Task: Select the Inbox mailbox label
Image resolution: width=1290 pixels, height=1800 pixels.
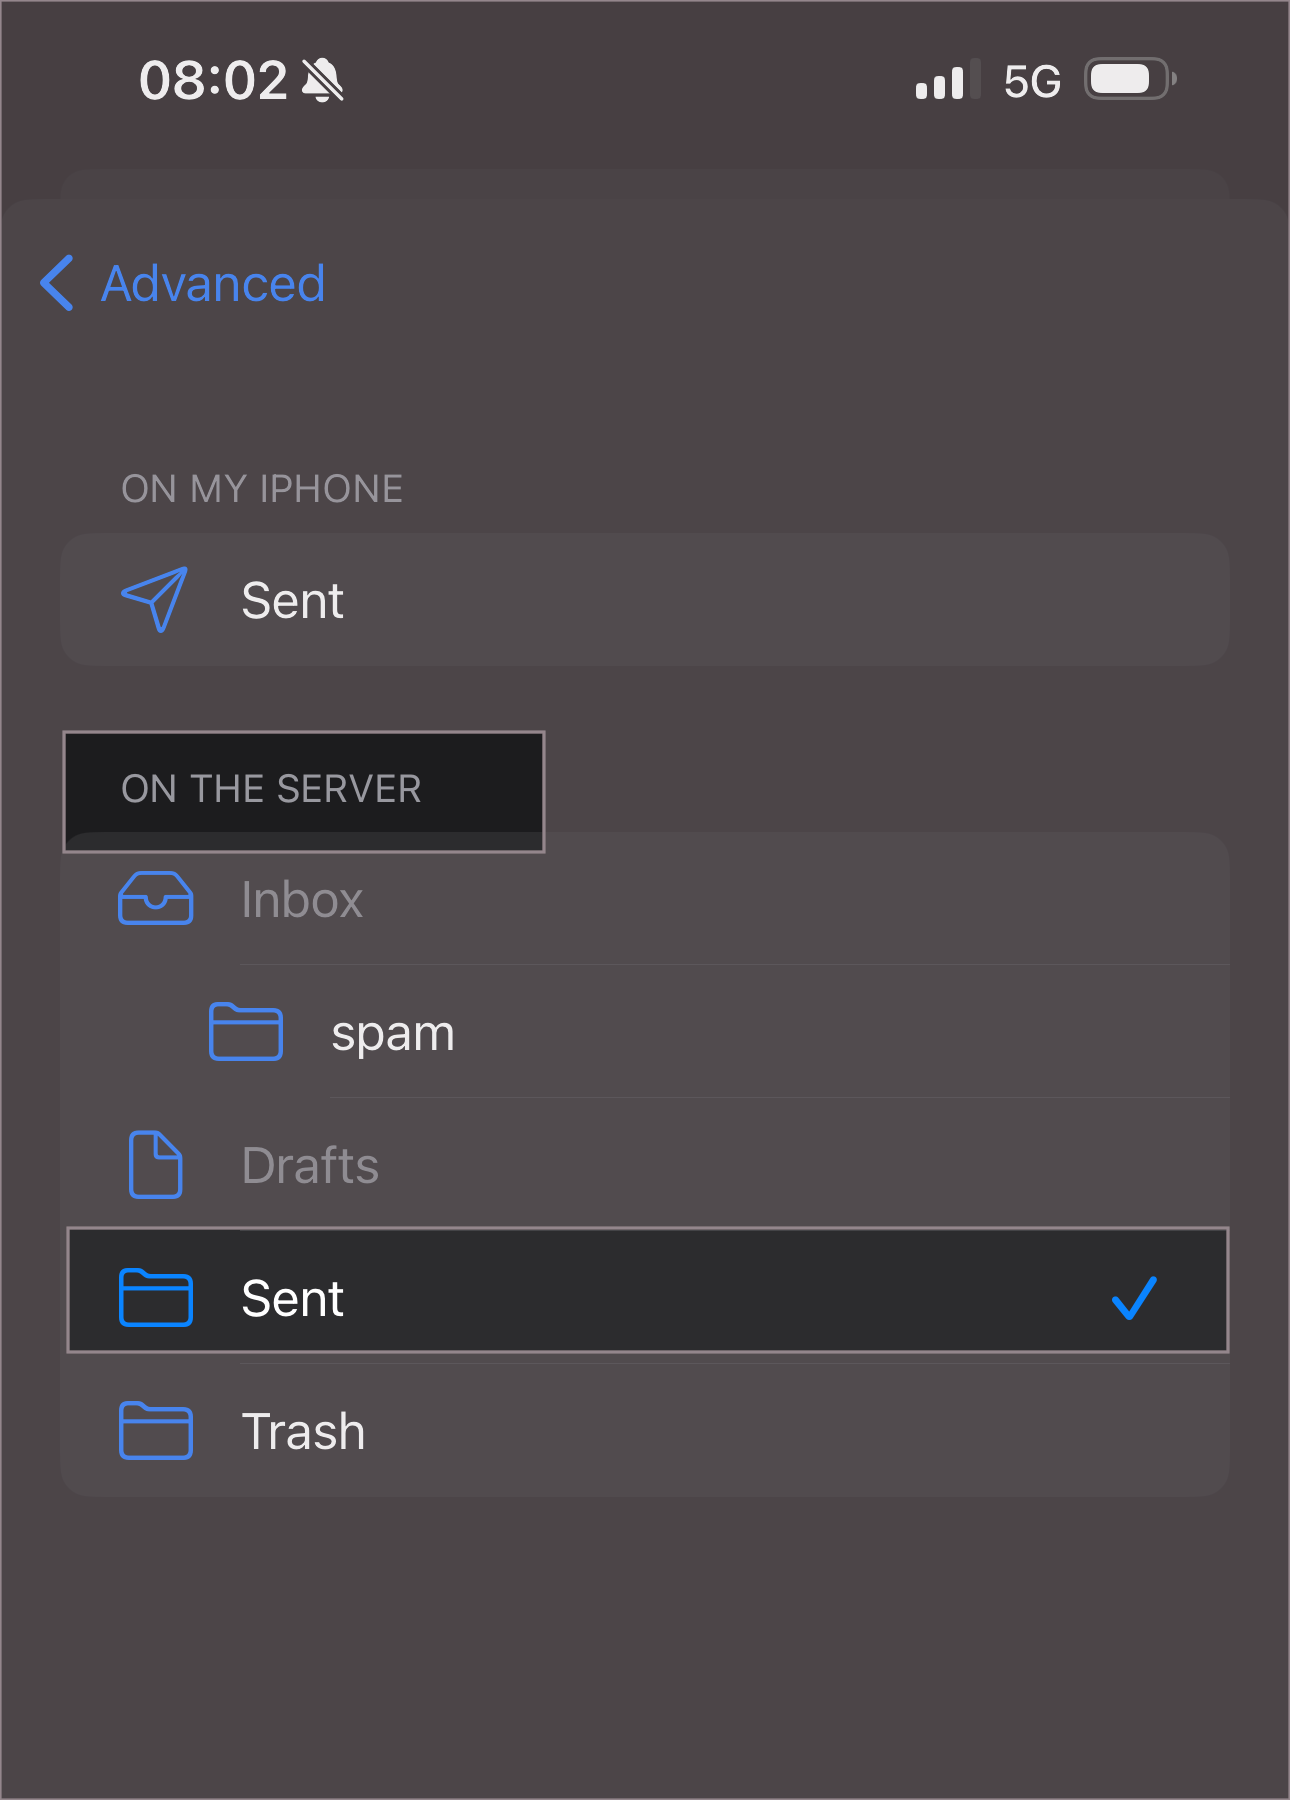Action: coord(302,900)
